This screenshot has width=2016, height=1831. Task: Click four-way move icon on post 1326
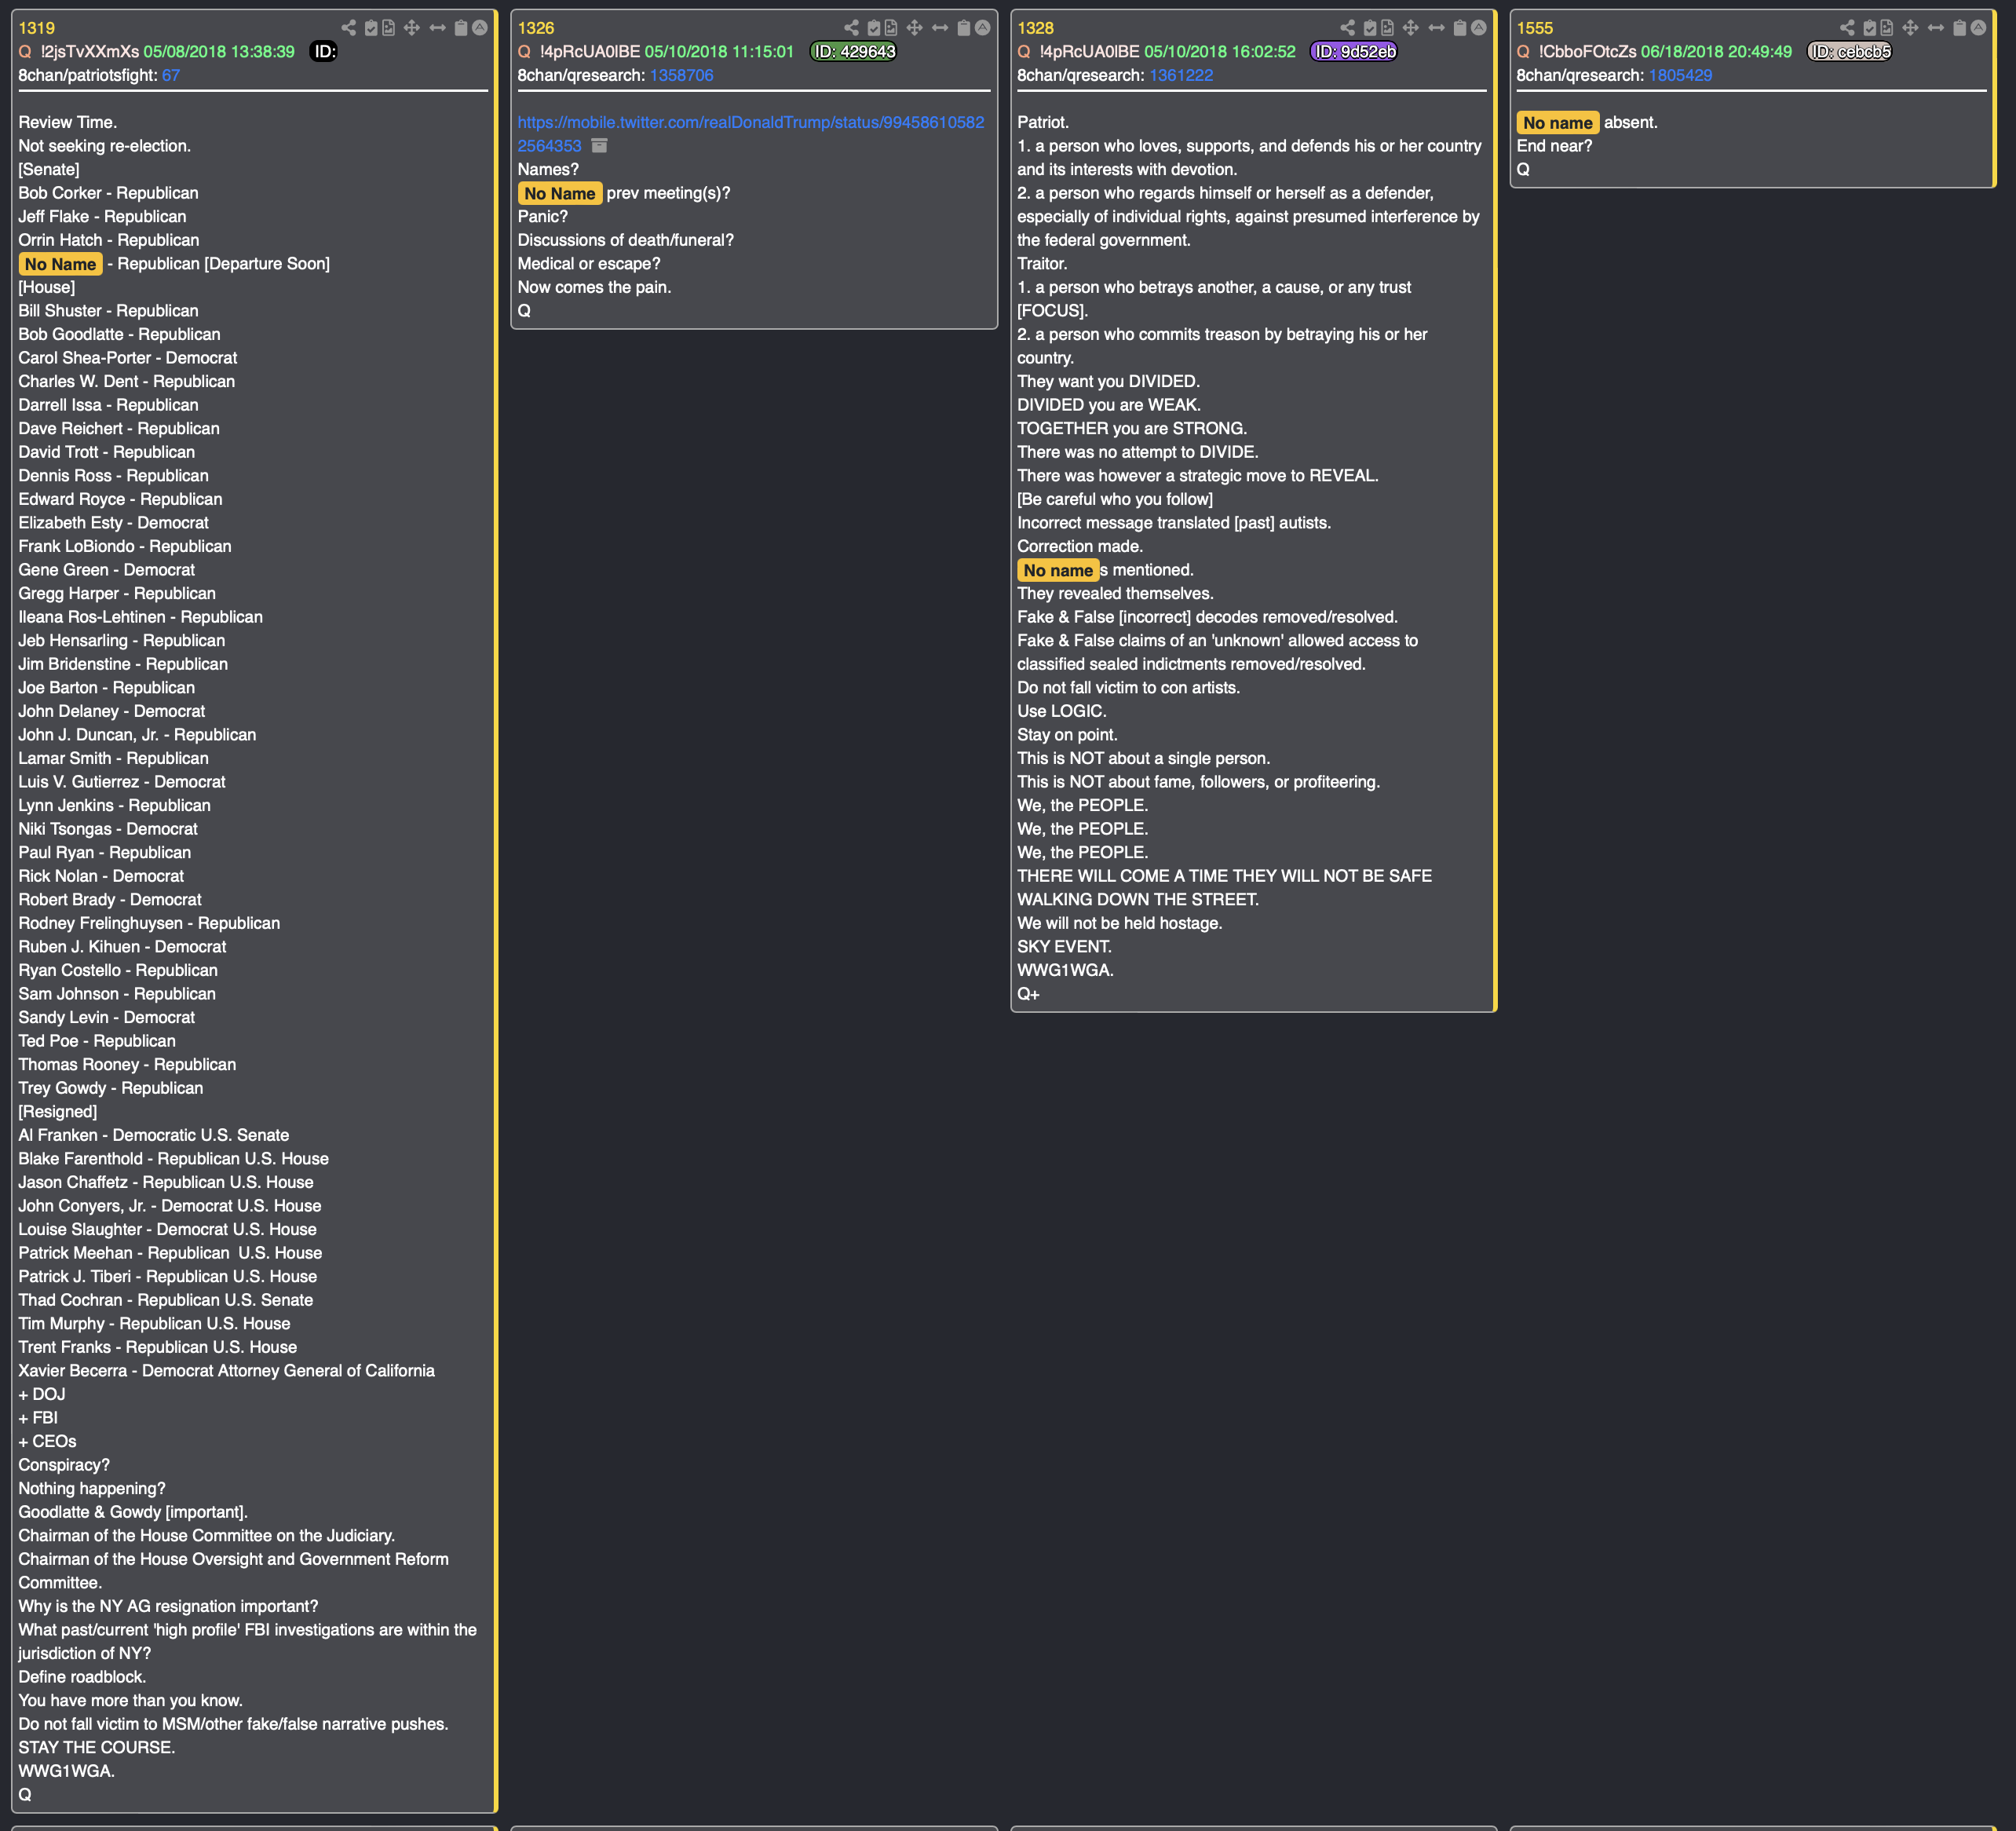coord(914,28)
